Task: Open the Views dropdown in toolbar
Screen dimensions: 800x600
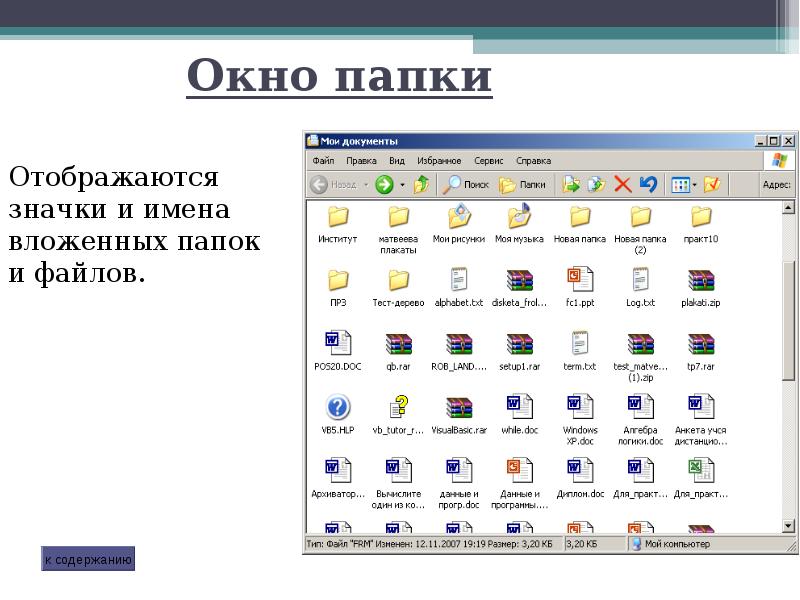Action: click(684, 184)
